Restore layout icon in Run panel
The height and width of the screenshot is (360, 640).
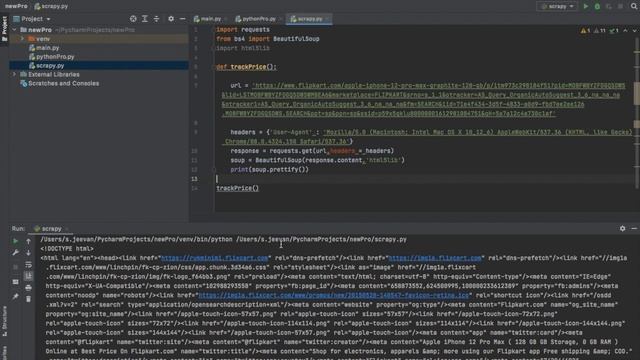click(15, 282)
